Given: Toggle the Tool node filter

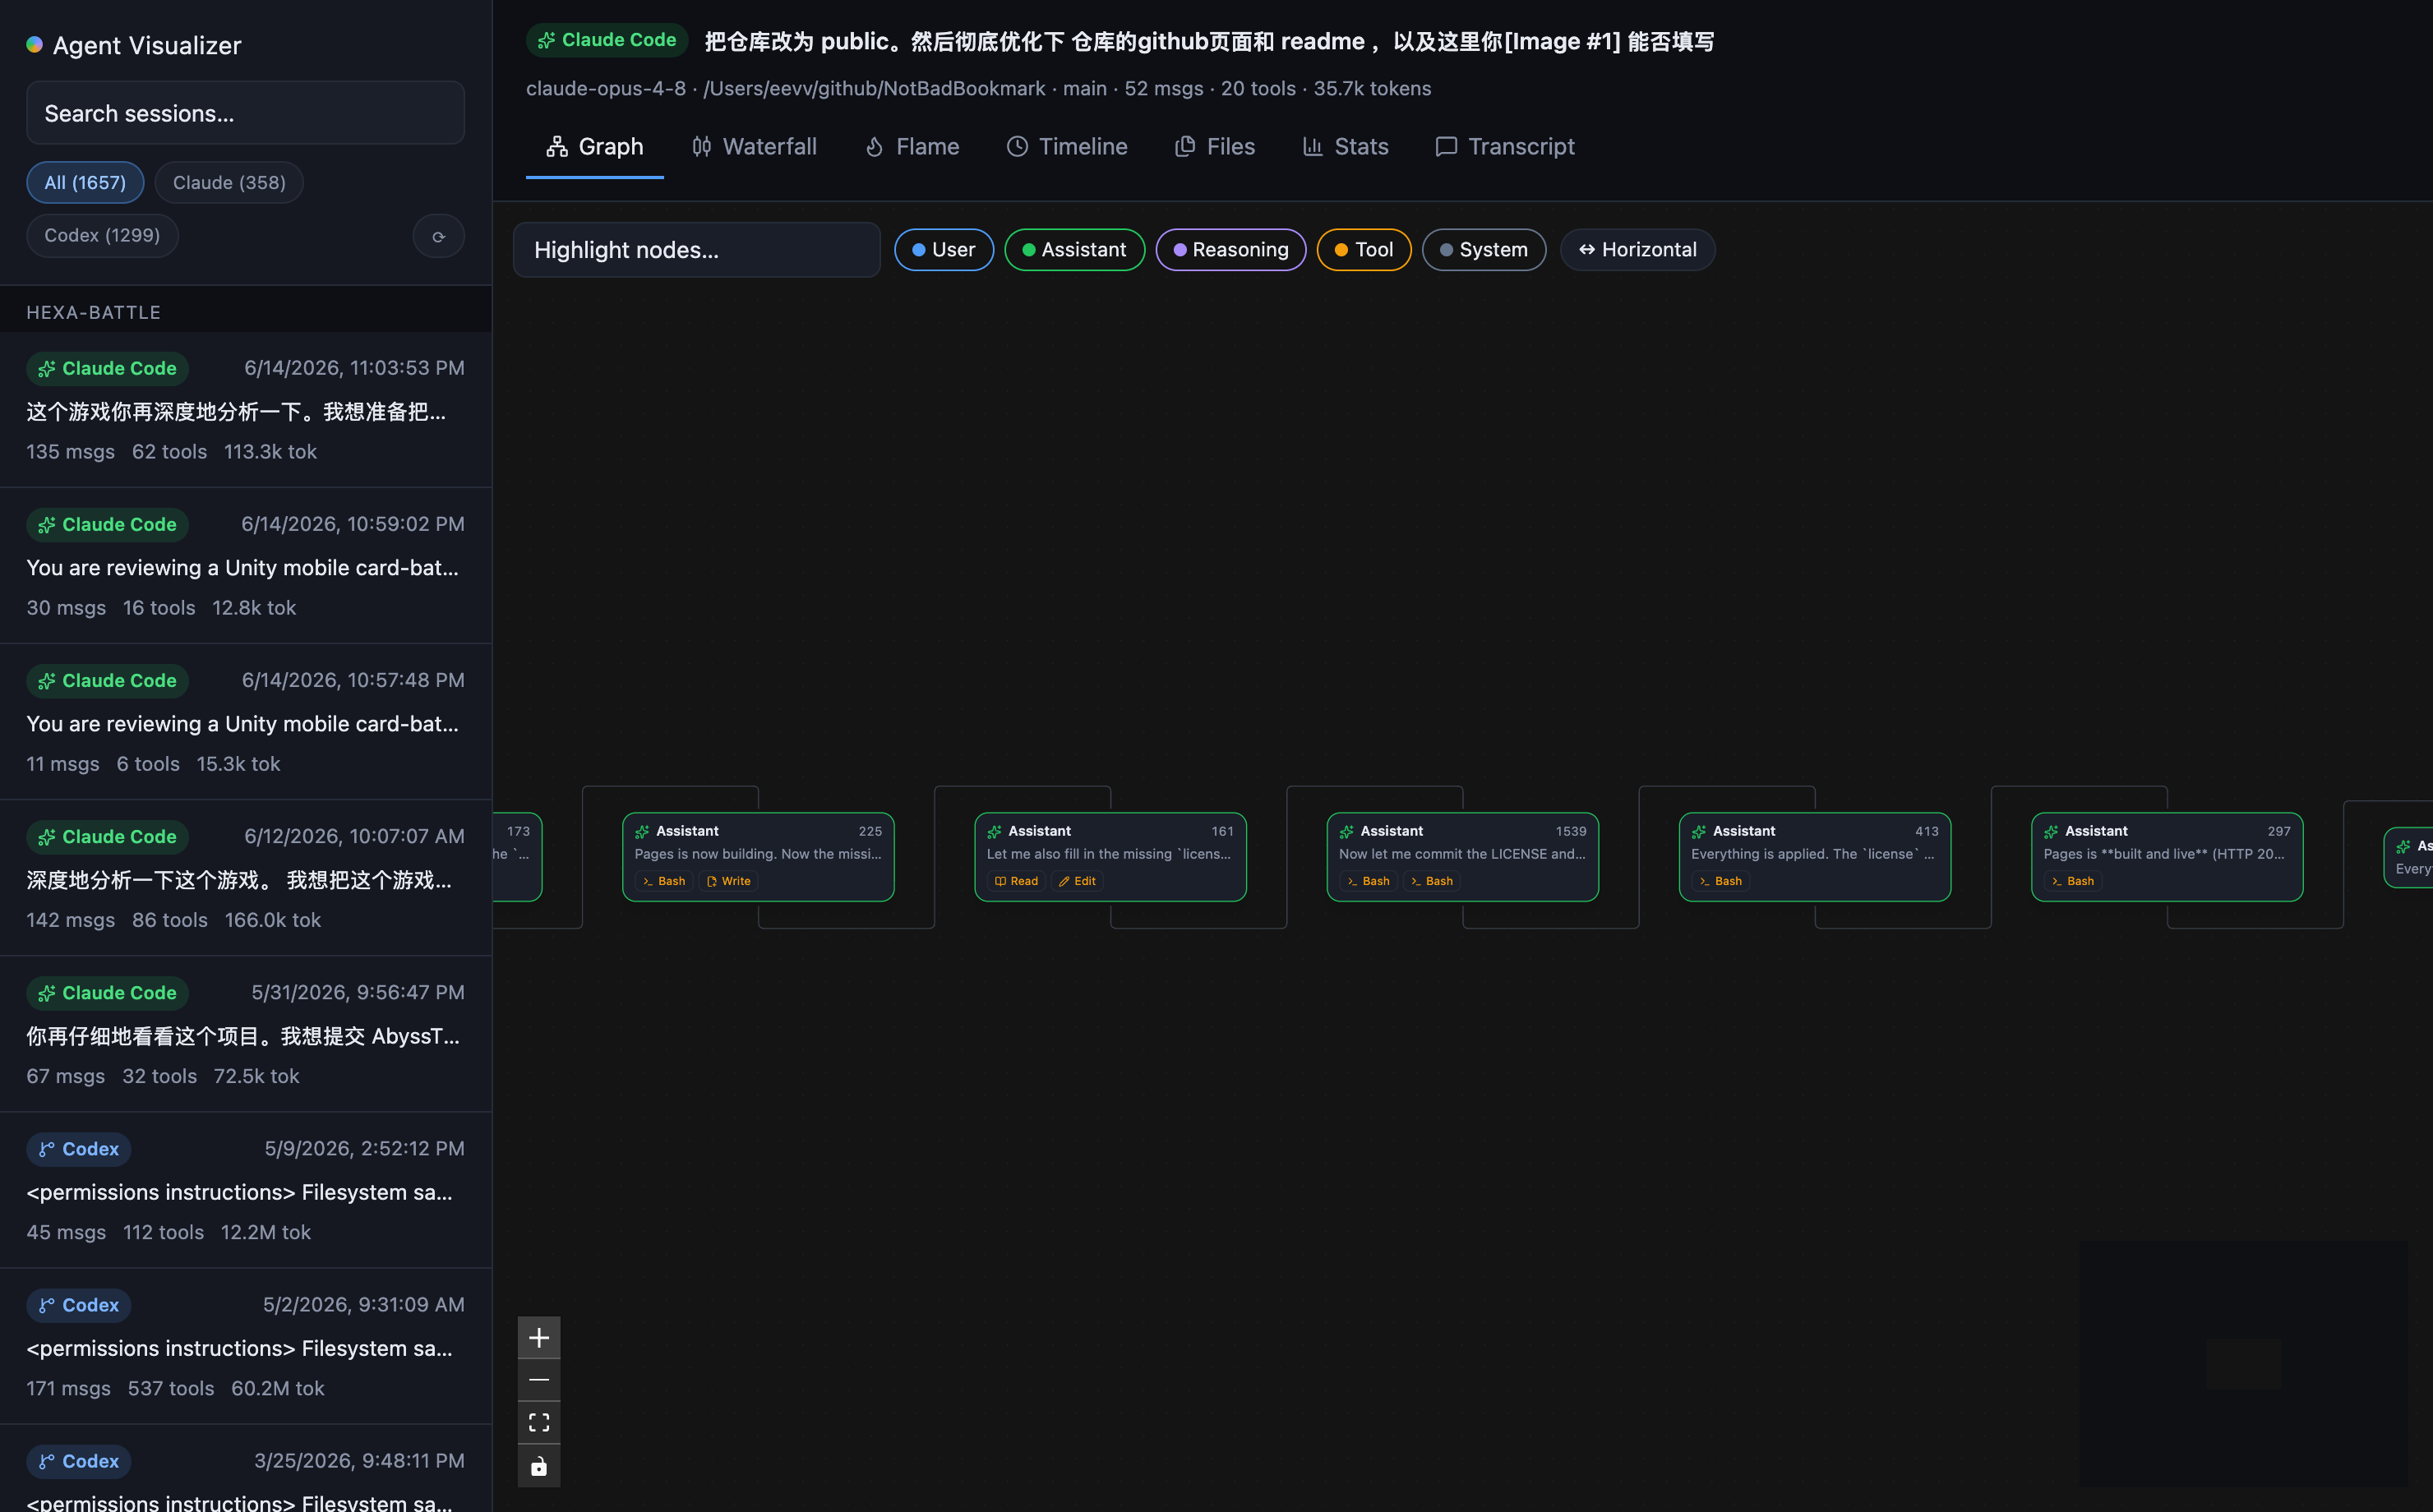Looking at the screenshot, I should point(1364,250).
